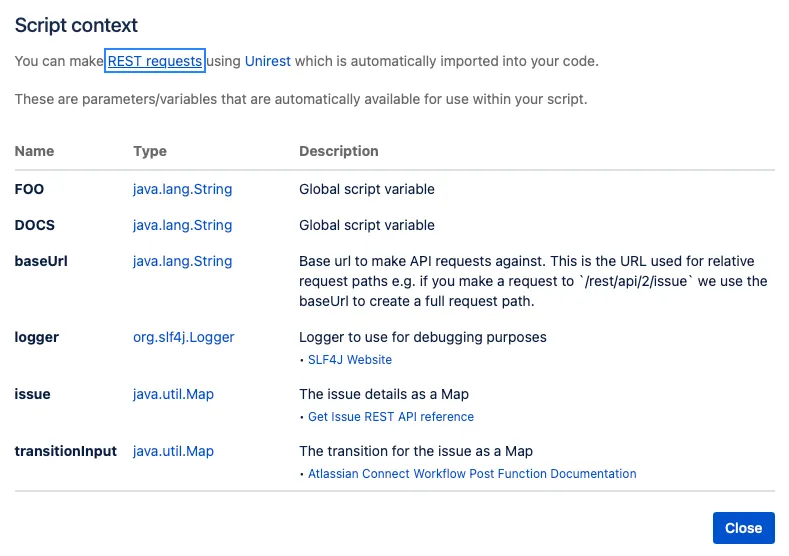Open Atlassian Connect Workflow Post Function Documentation

click(472, 473)
